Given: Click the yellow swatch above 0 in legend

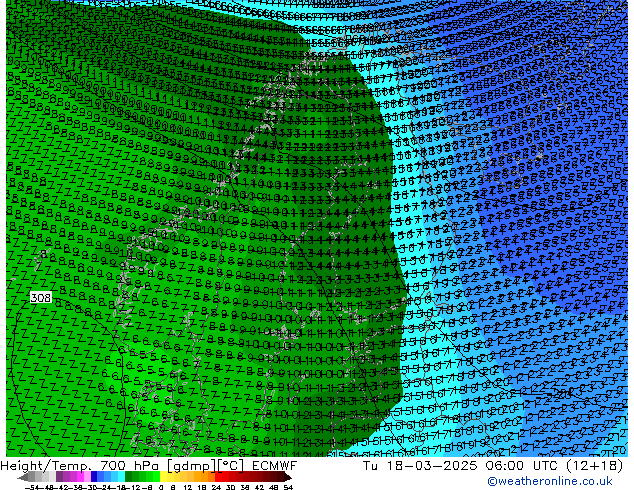Looking at the screenshot, I should coord(163,476).
